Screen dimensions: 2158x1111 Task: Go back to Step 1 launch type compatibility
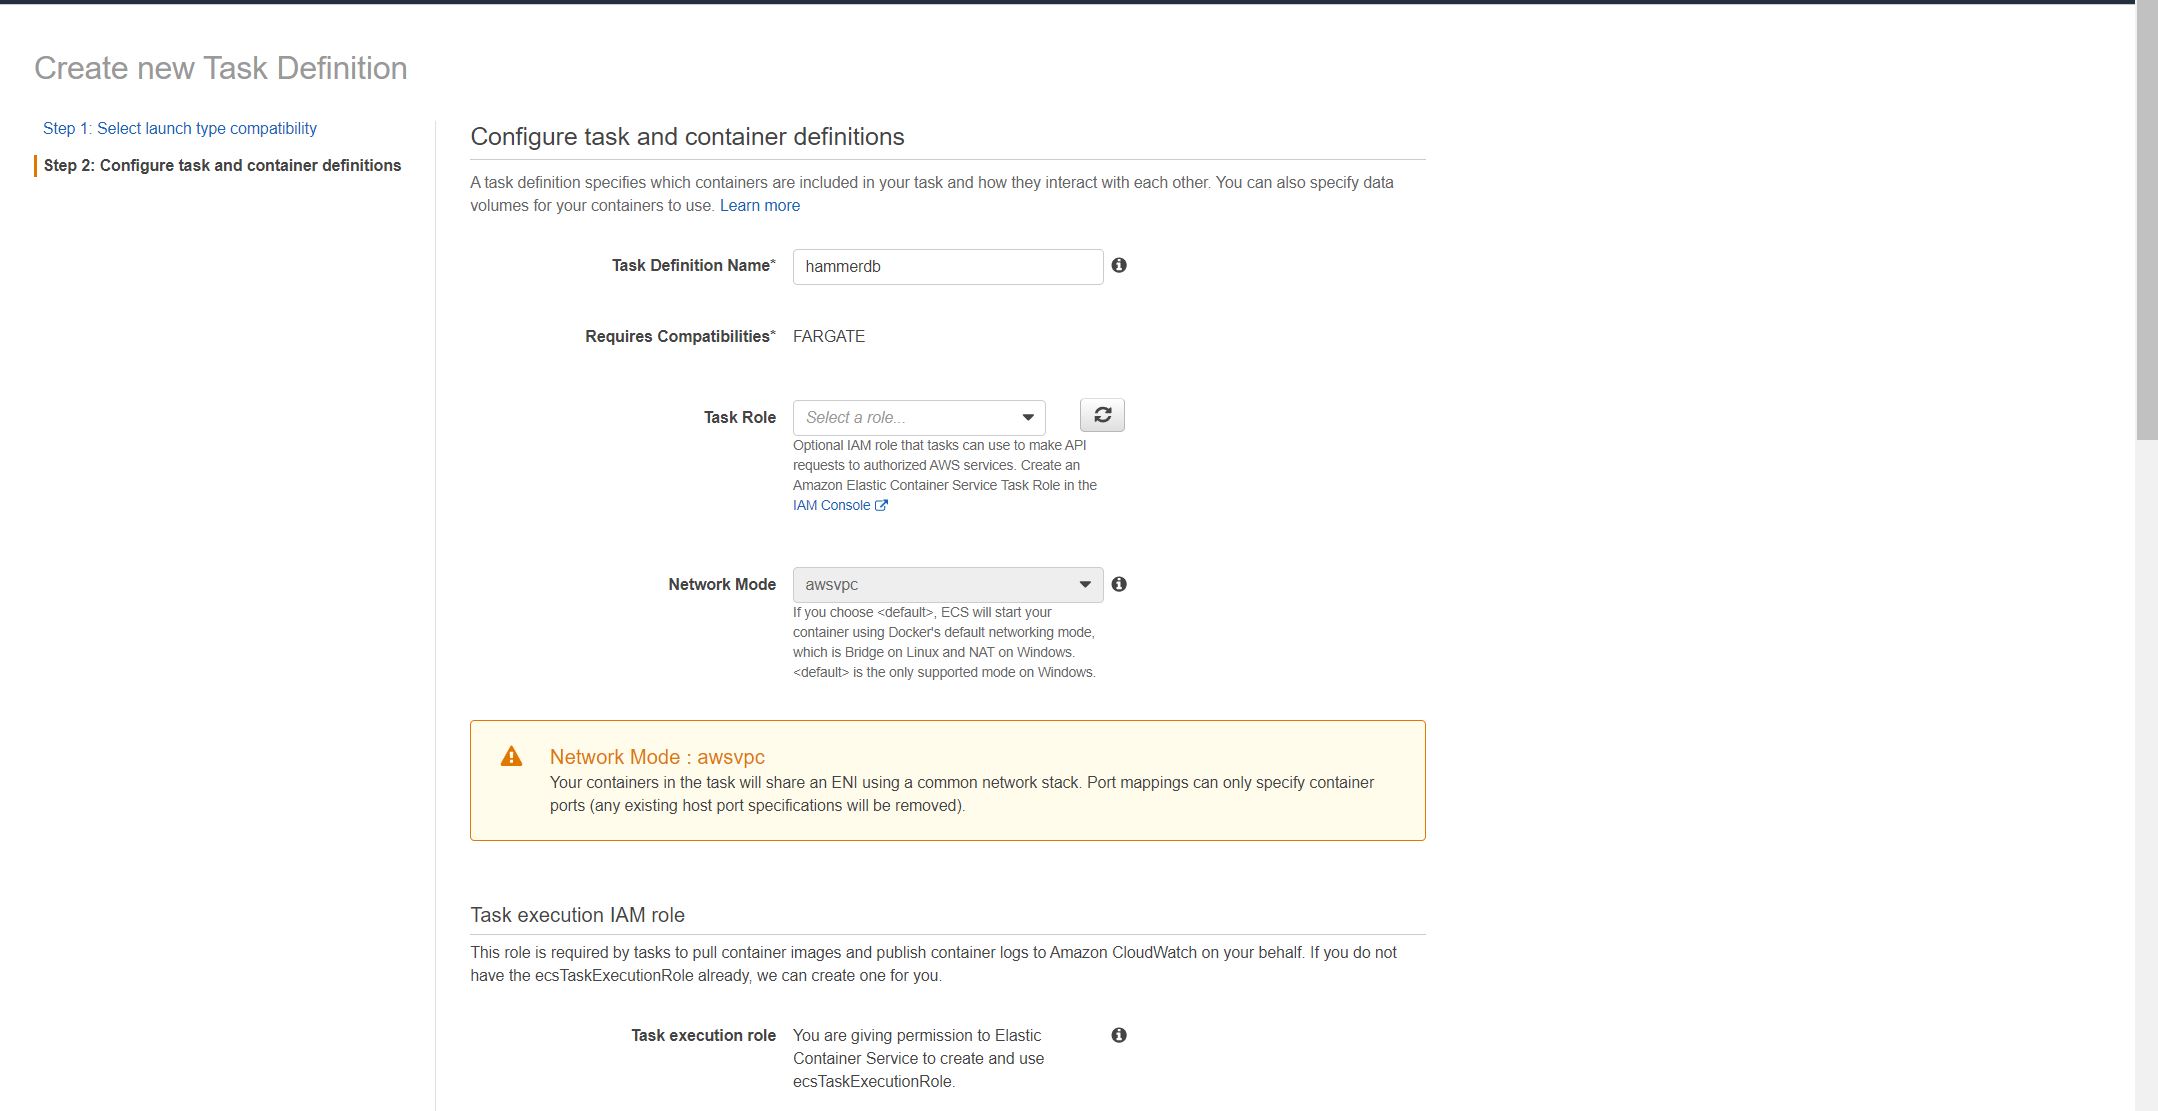(x=179, y=128)
